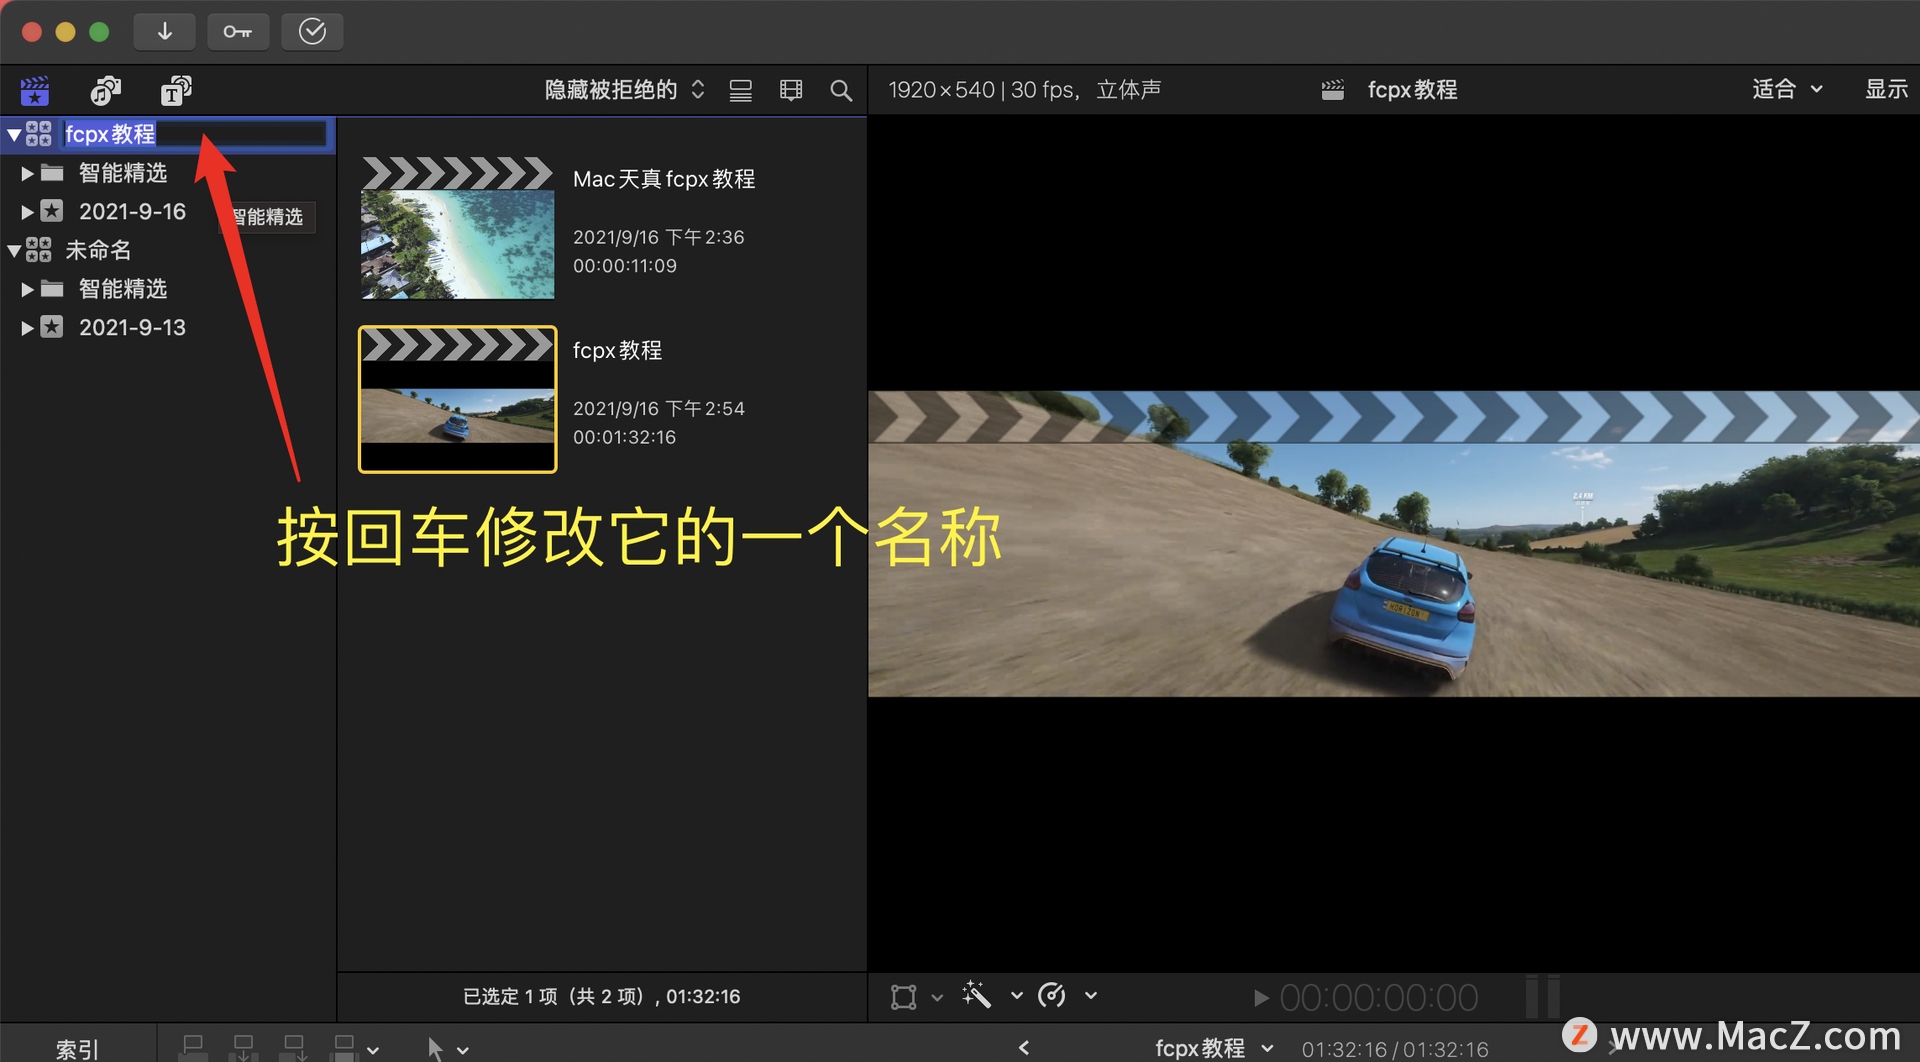The height and width of the screenshot is (1062, 1920).
Task: Open fcpx教程 timeline project menu
Action: 1213,1048
